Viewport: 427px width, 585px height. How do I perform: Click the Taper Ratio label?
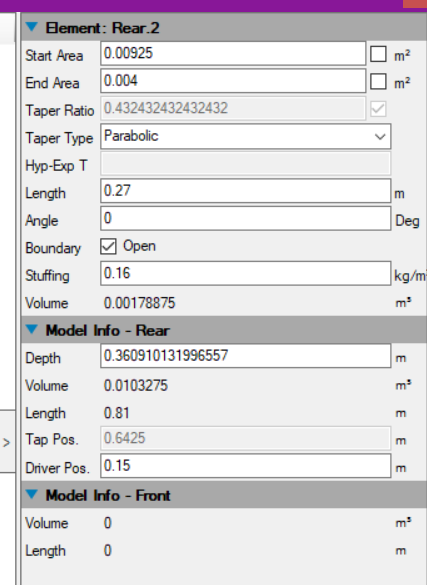tap(60, 110)
